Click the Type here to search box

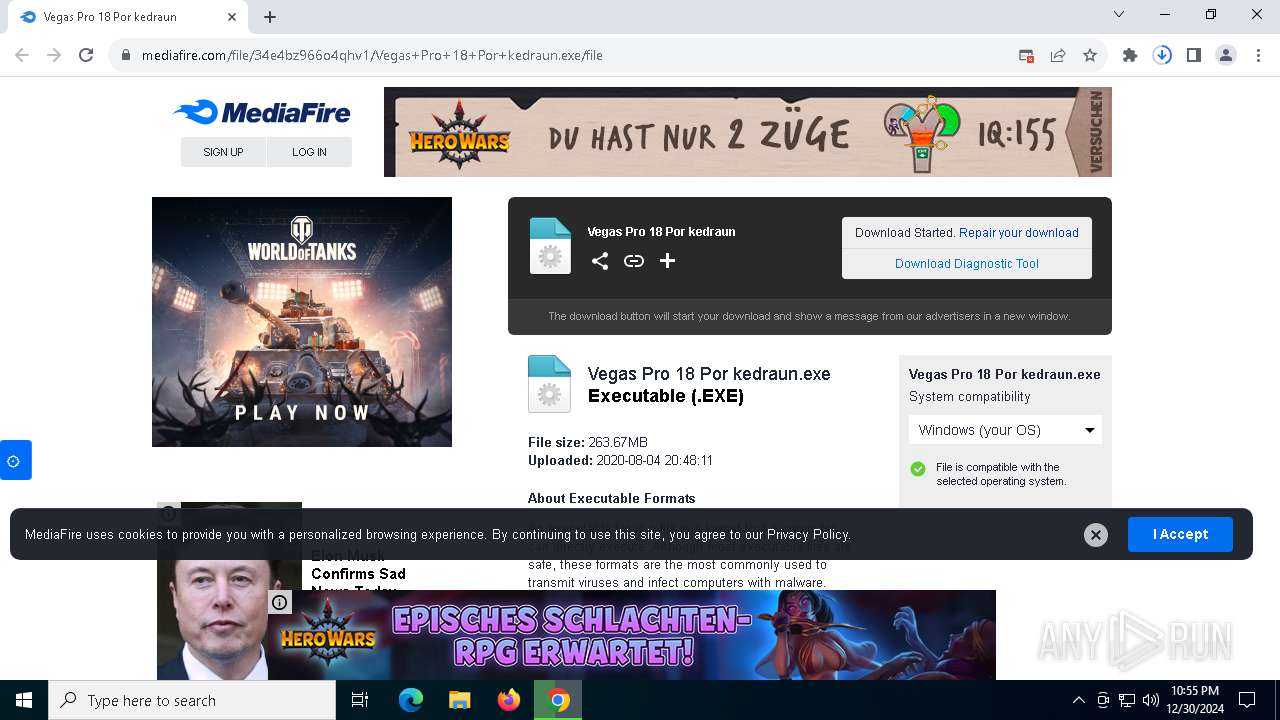192,700
